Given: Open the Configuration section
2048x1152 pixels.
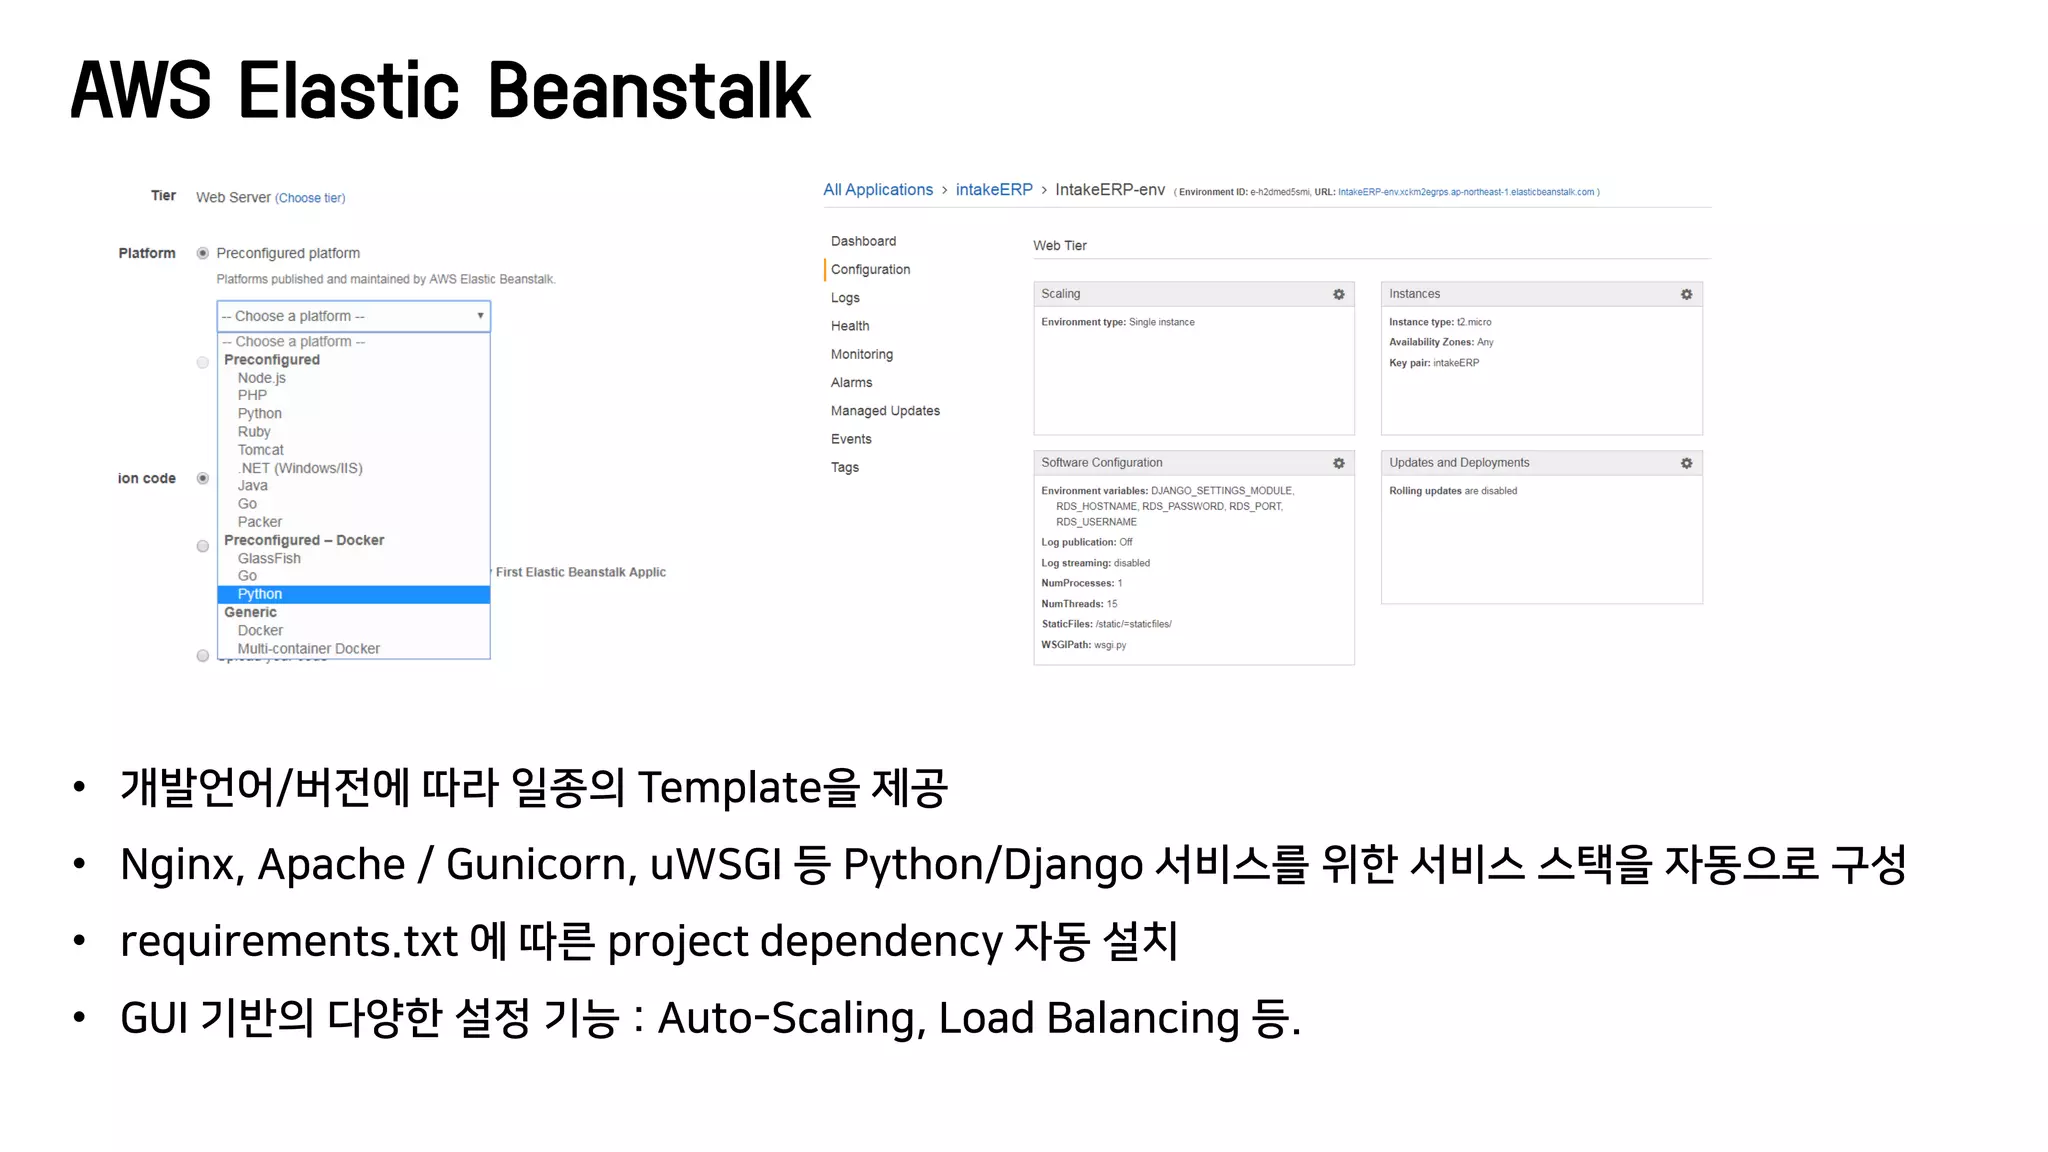Looking at the screenshot, I should coord(870,269).
